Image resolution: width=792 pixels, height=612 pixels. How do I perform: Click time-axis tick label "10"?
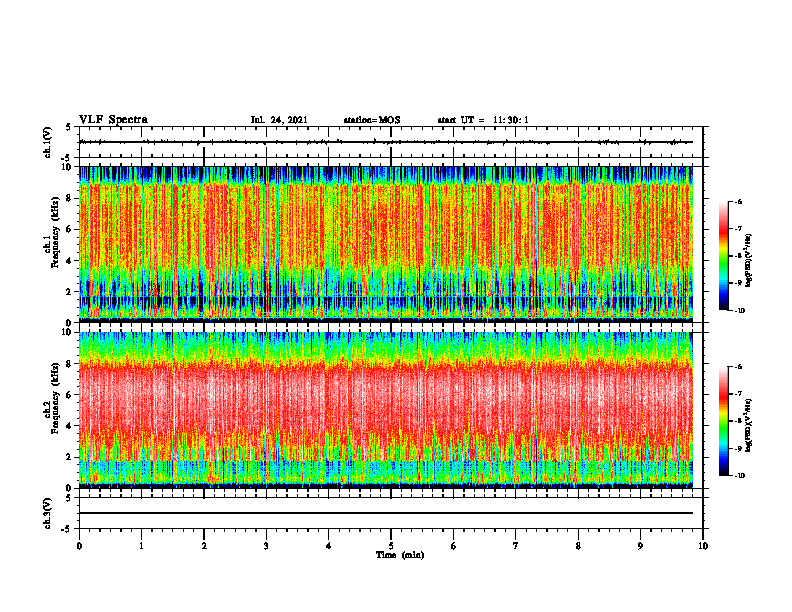pyautogui.click(x=703, y=546)
